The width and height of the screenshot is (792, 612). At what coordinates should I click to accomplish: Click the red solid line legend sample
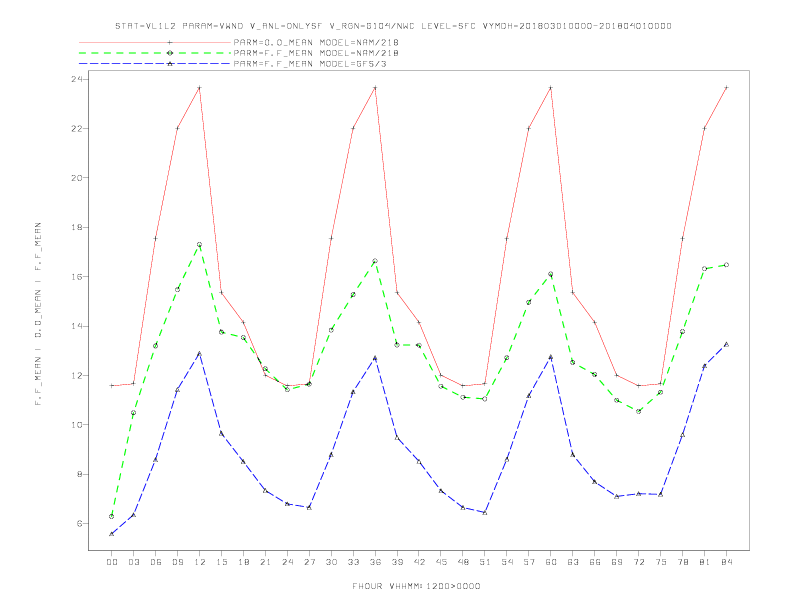(155, 42)
